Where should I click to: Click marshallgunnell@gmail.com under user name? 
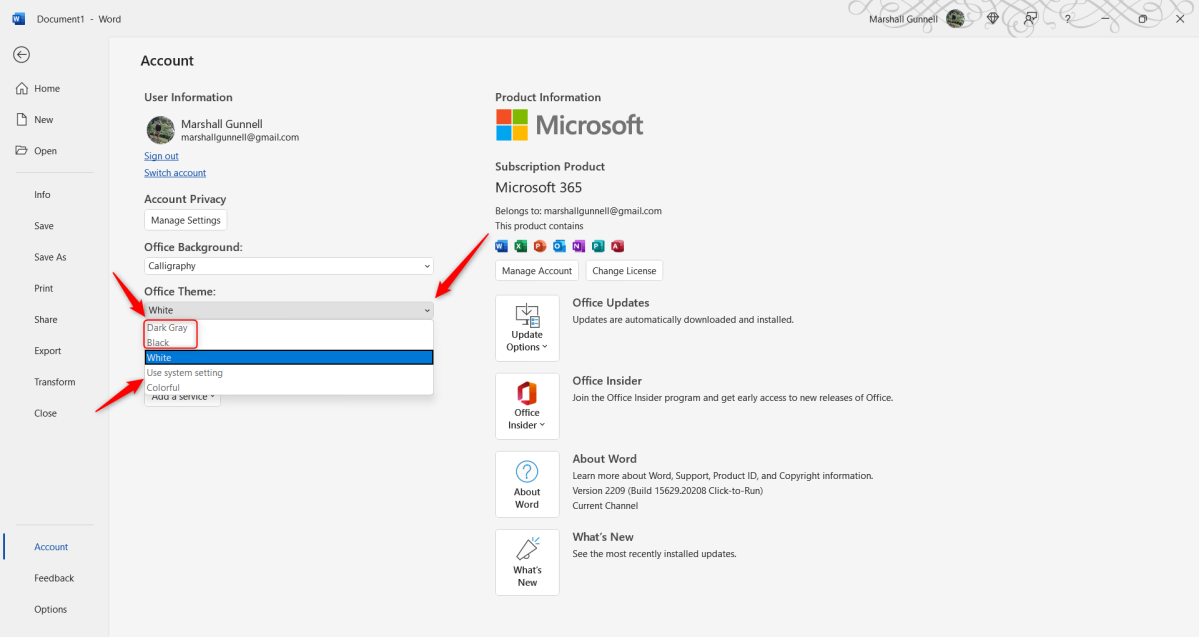(240, 138)
